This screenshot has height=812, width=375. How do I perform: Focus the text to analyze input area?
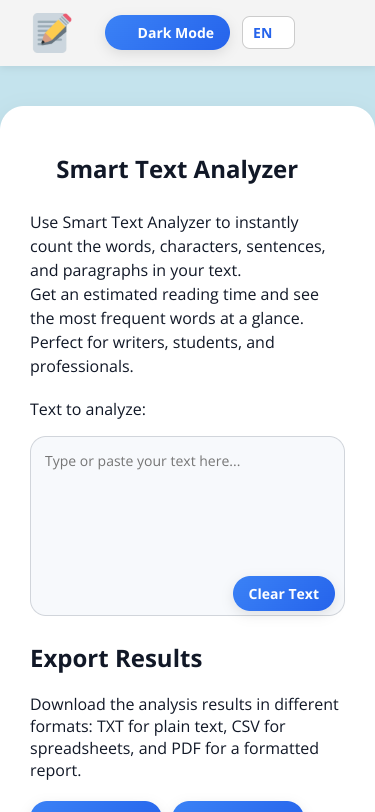point(188,526)
